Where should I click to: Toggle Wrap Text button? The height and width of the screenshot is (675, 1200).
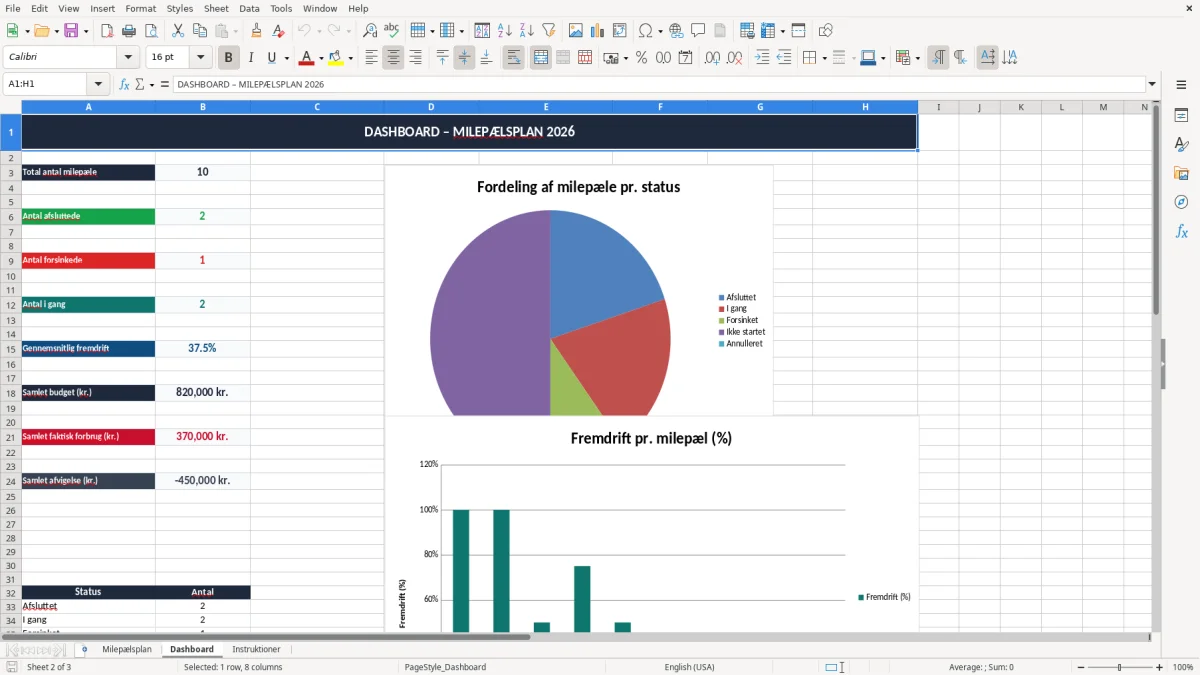tap(513, 58)
